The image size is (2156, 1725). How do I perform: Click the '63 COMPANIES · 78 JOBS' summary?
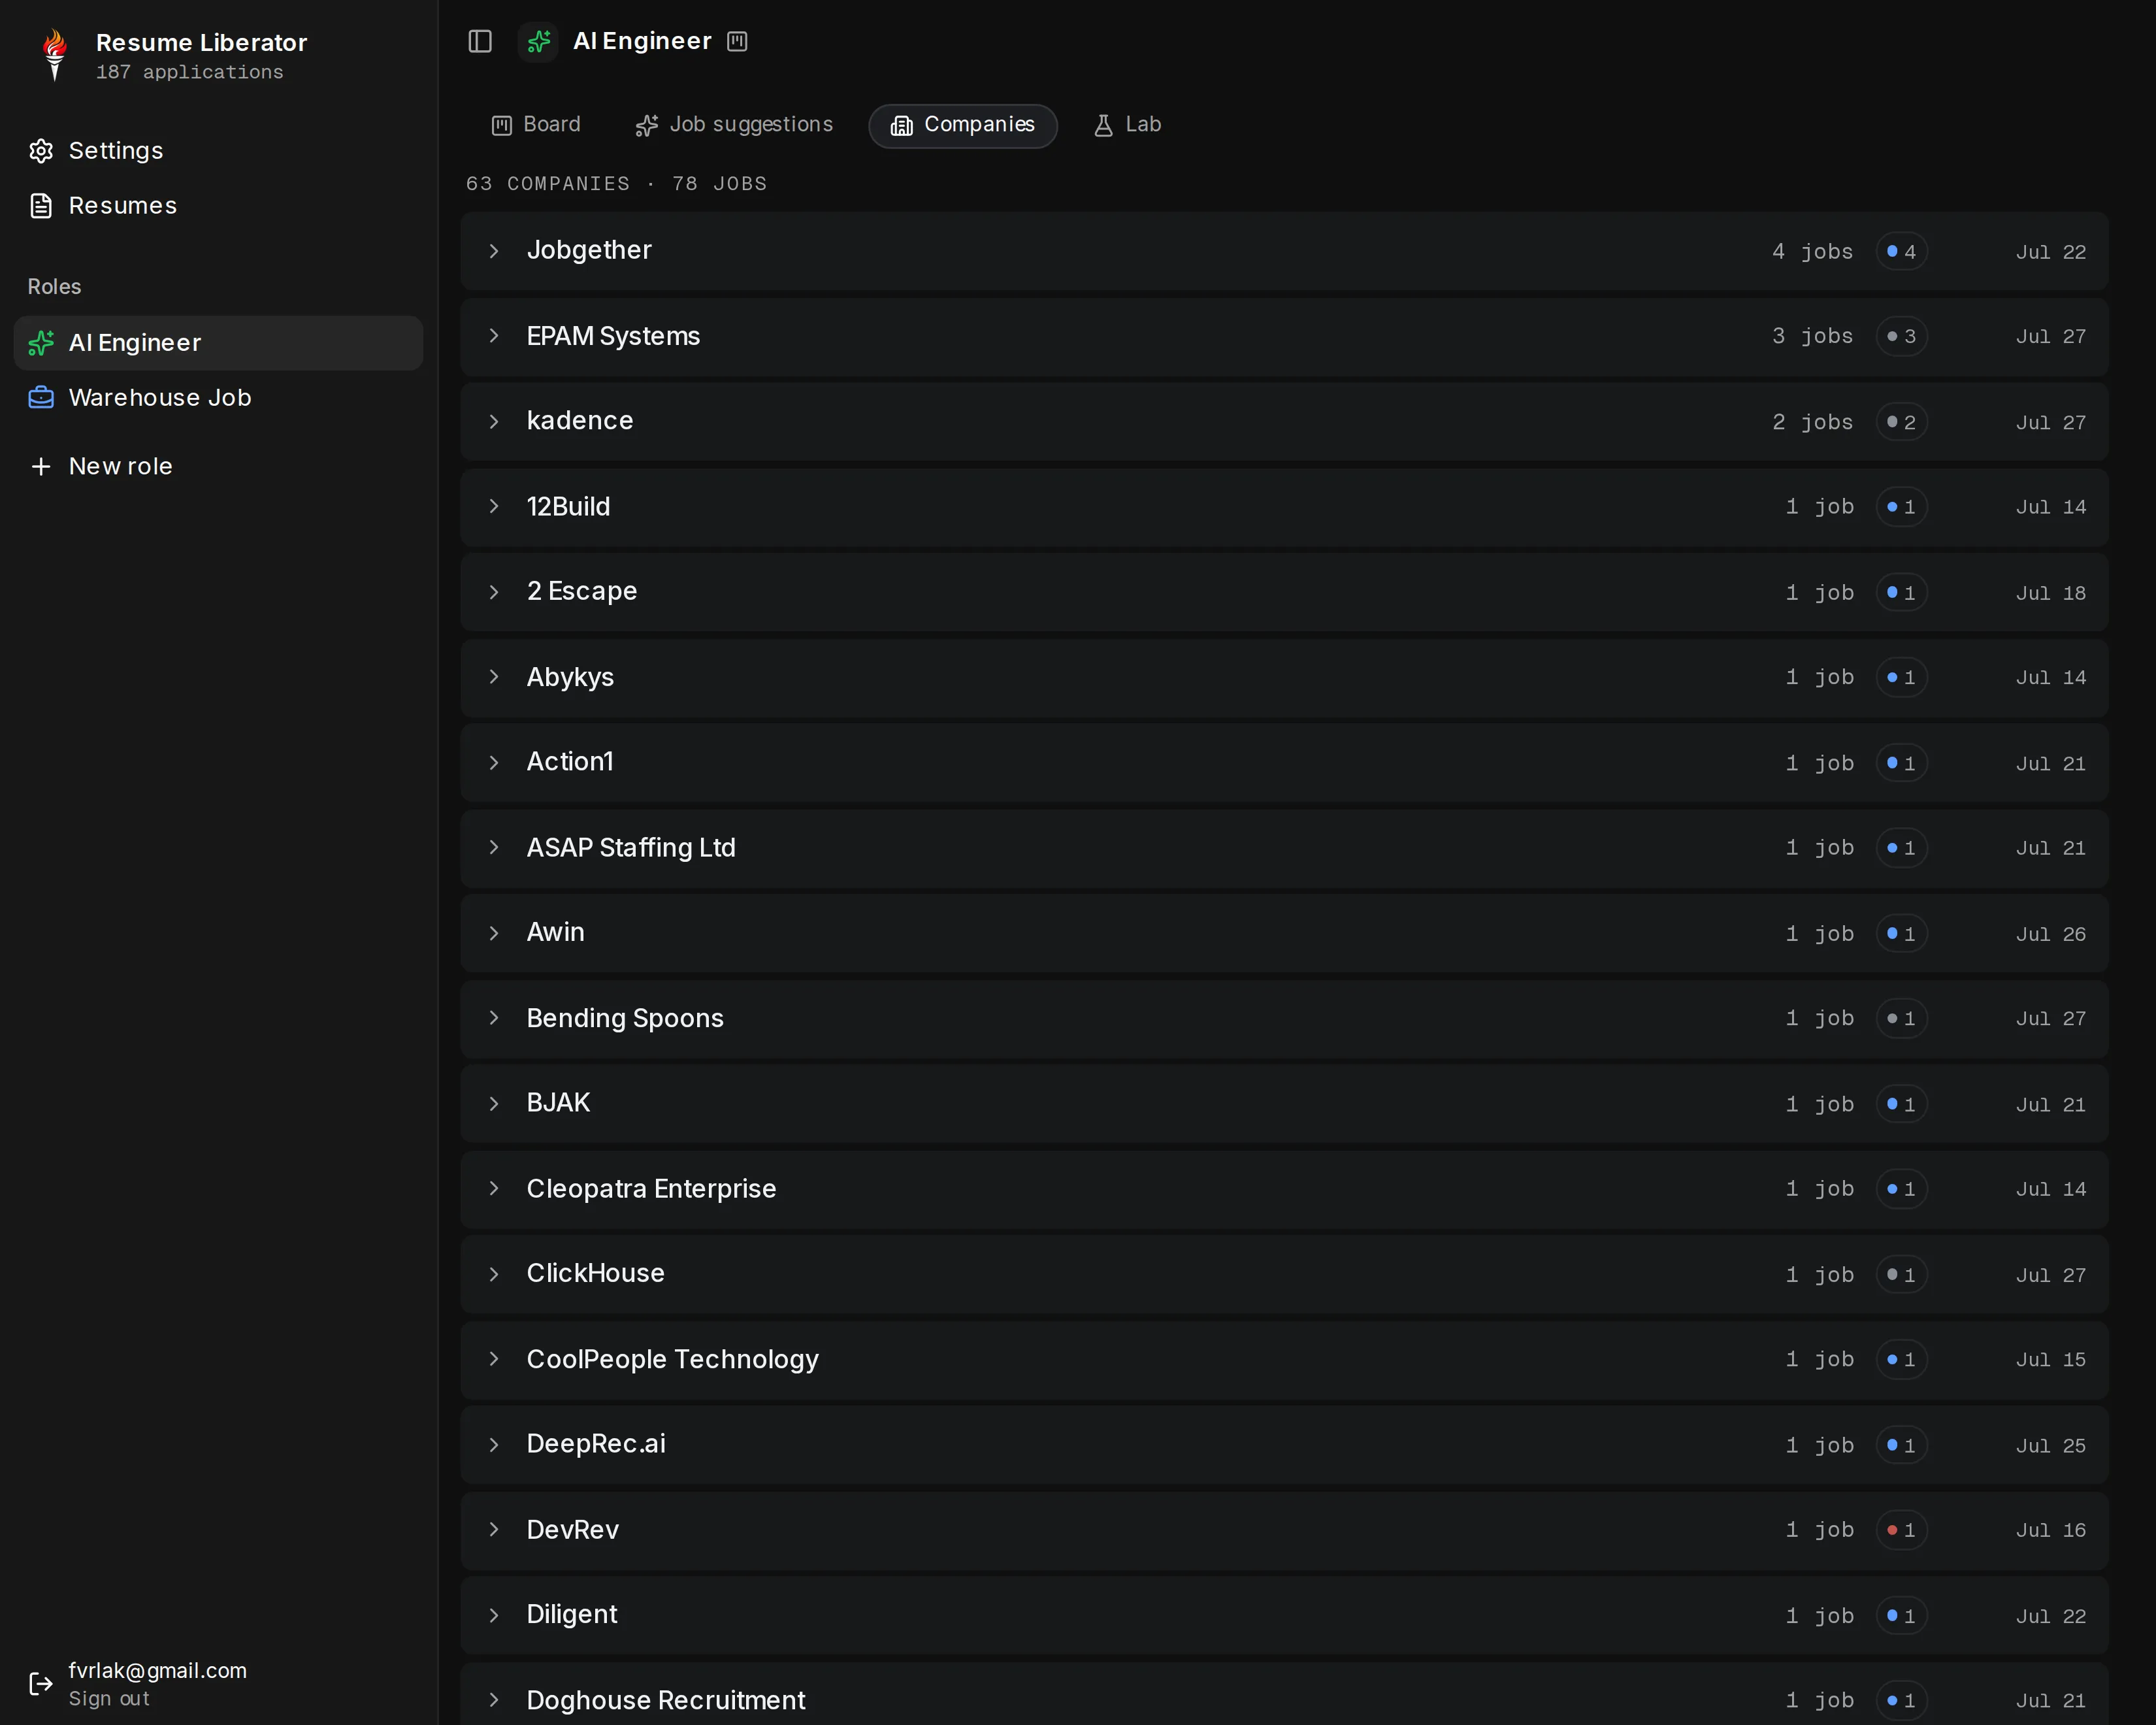pyautogui.click(x=616, y=184)
